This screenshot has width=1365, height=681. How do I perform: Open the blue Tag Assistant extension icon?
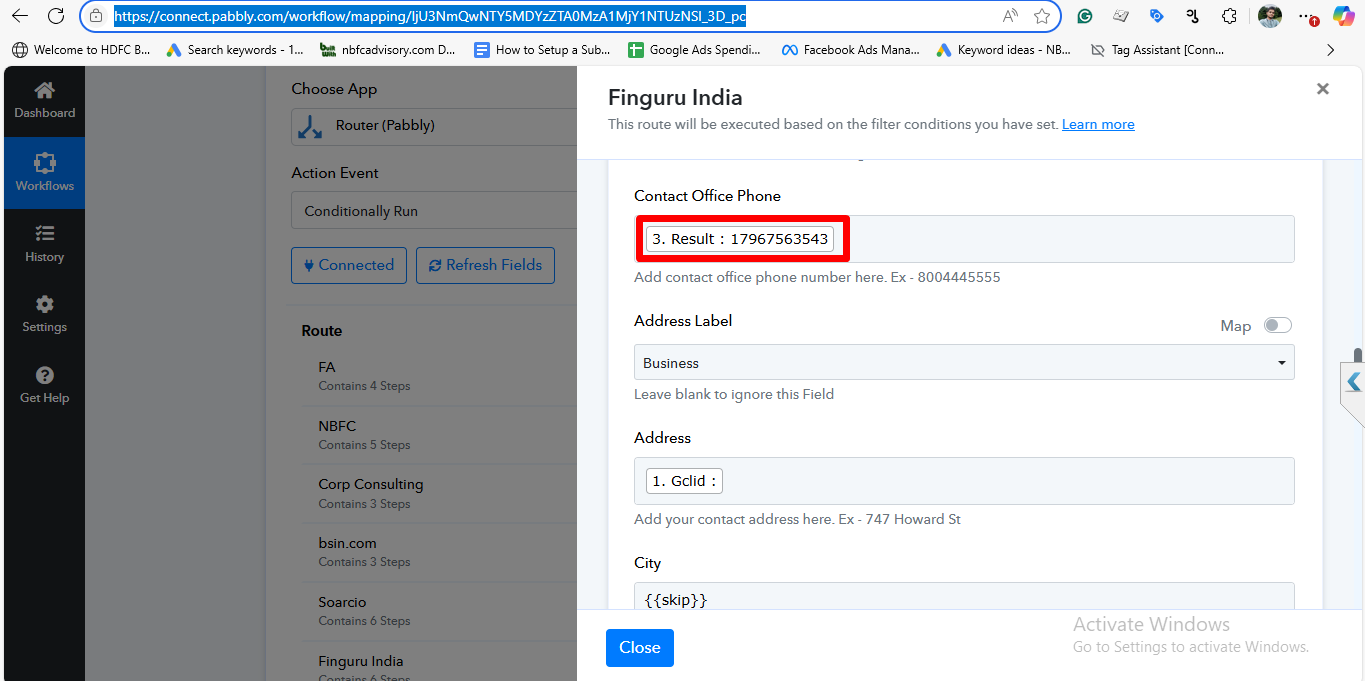1156,16
